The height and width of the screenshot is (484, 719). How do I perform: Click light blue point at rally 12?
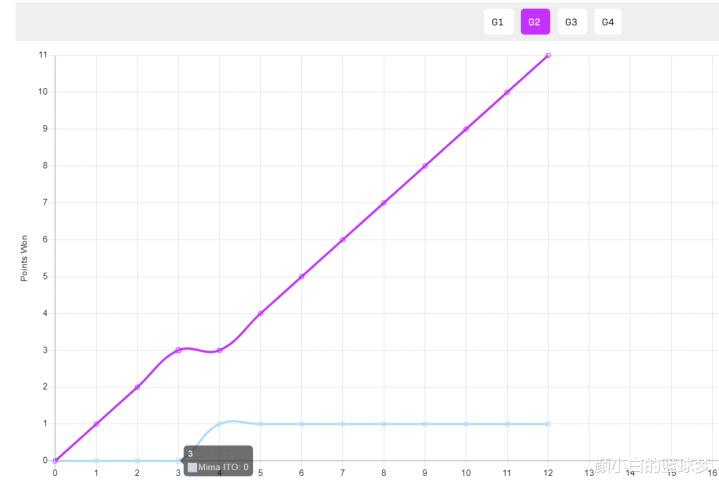tap(548, 424)
